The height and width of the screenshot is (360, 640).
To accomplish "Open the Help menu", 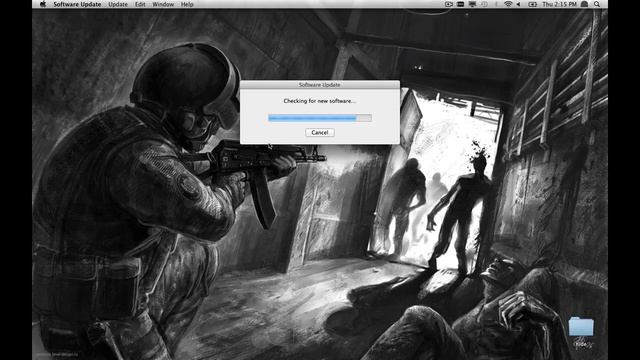I will (187, 4).
